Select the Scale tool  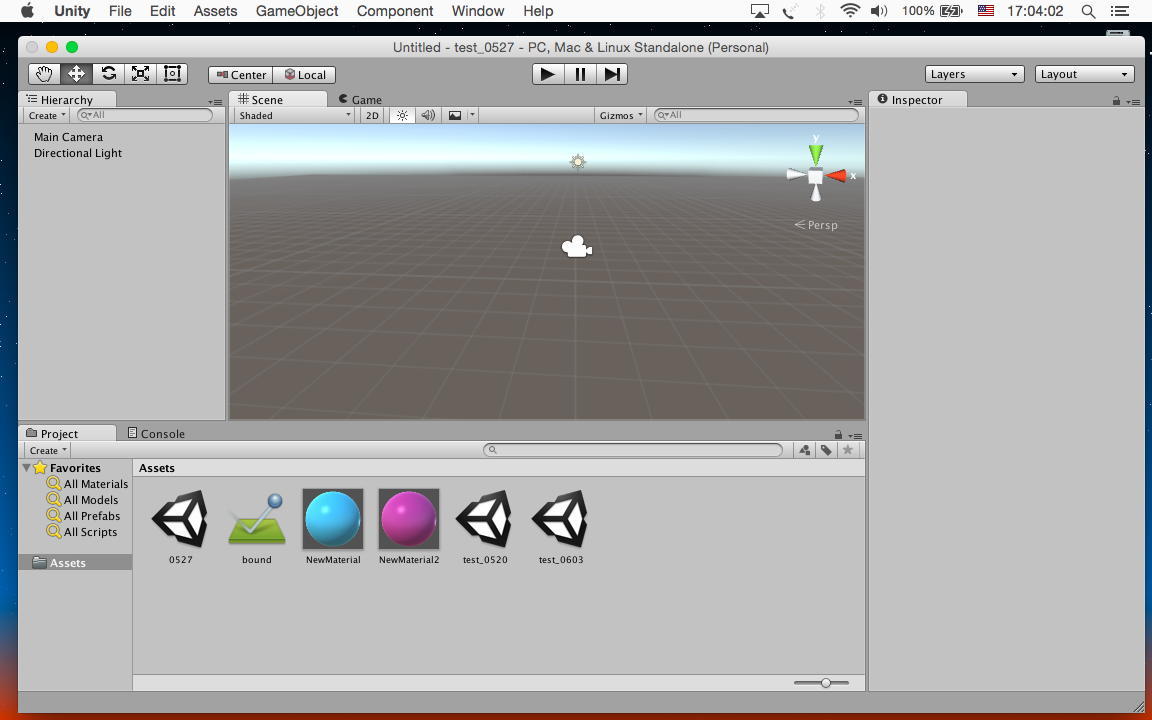pos(140,74)
